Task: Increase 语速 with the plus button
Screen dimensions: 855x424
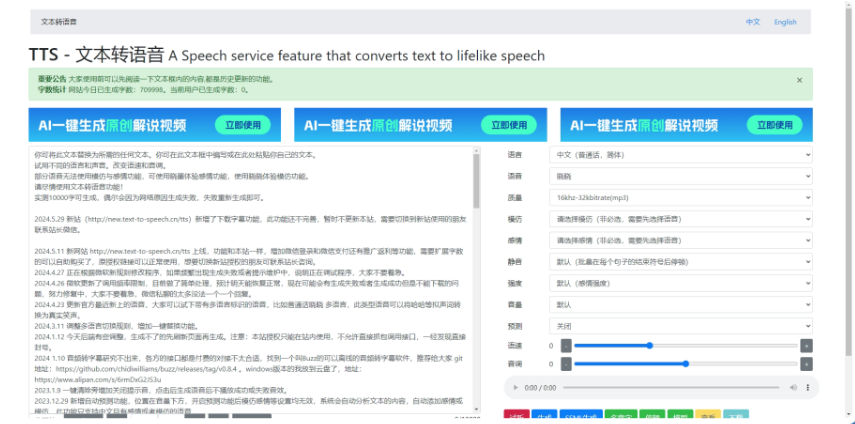Action: tap(806, 345)
